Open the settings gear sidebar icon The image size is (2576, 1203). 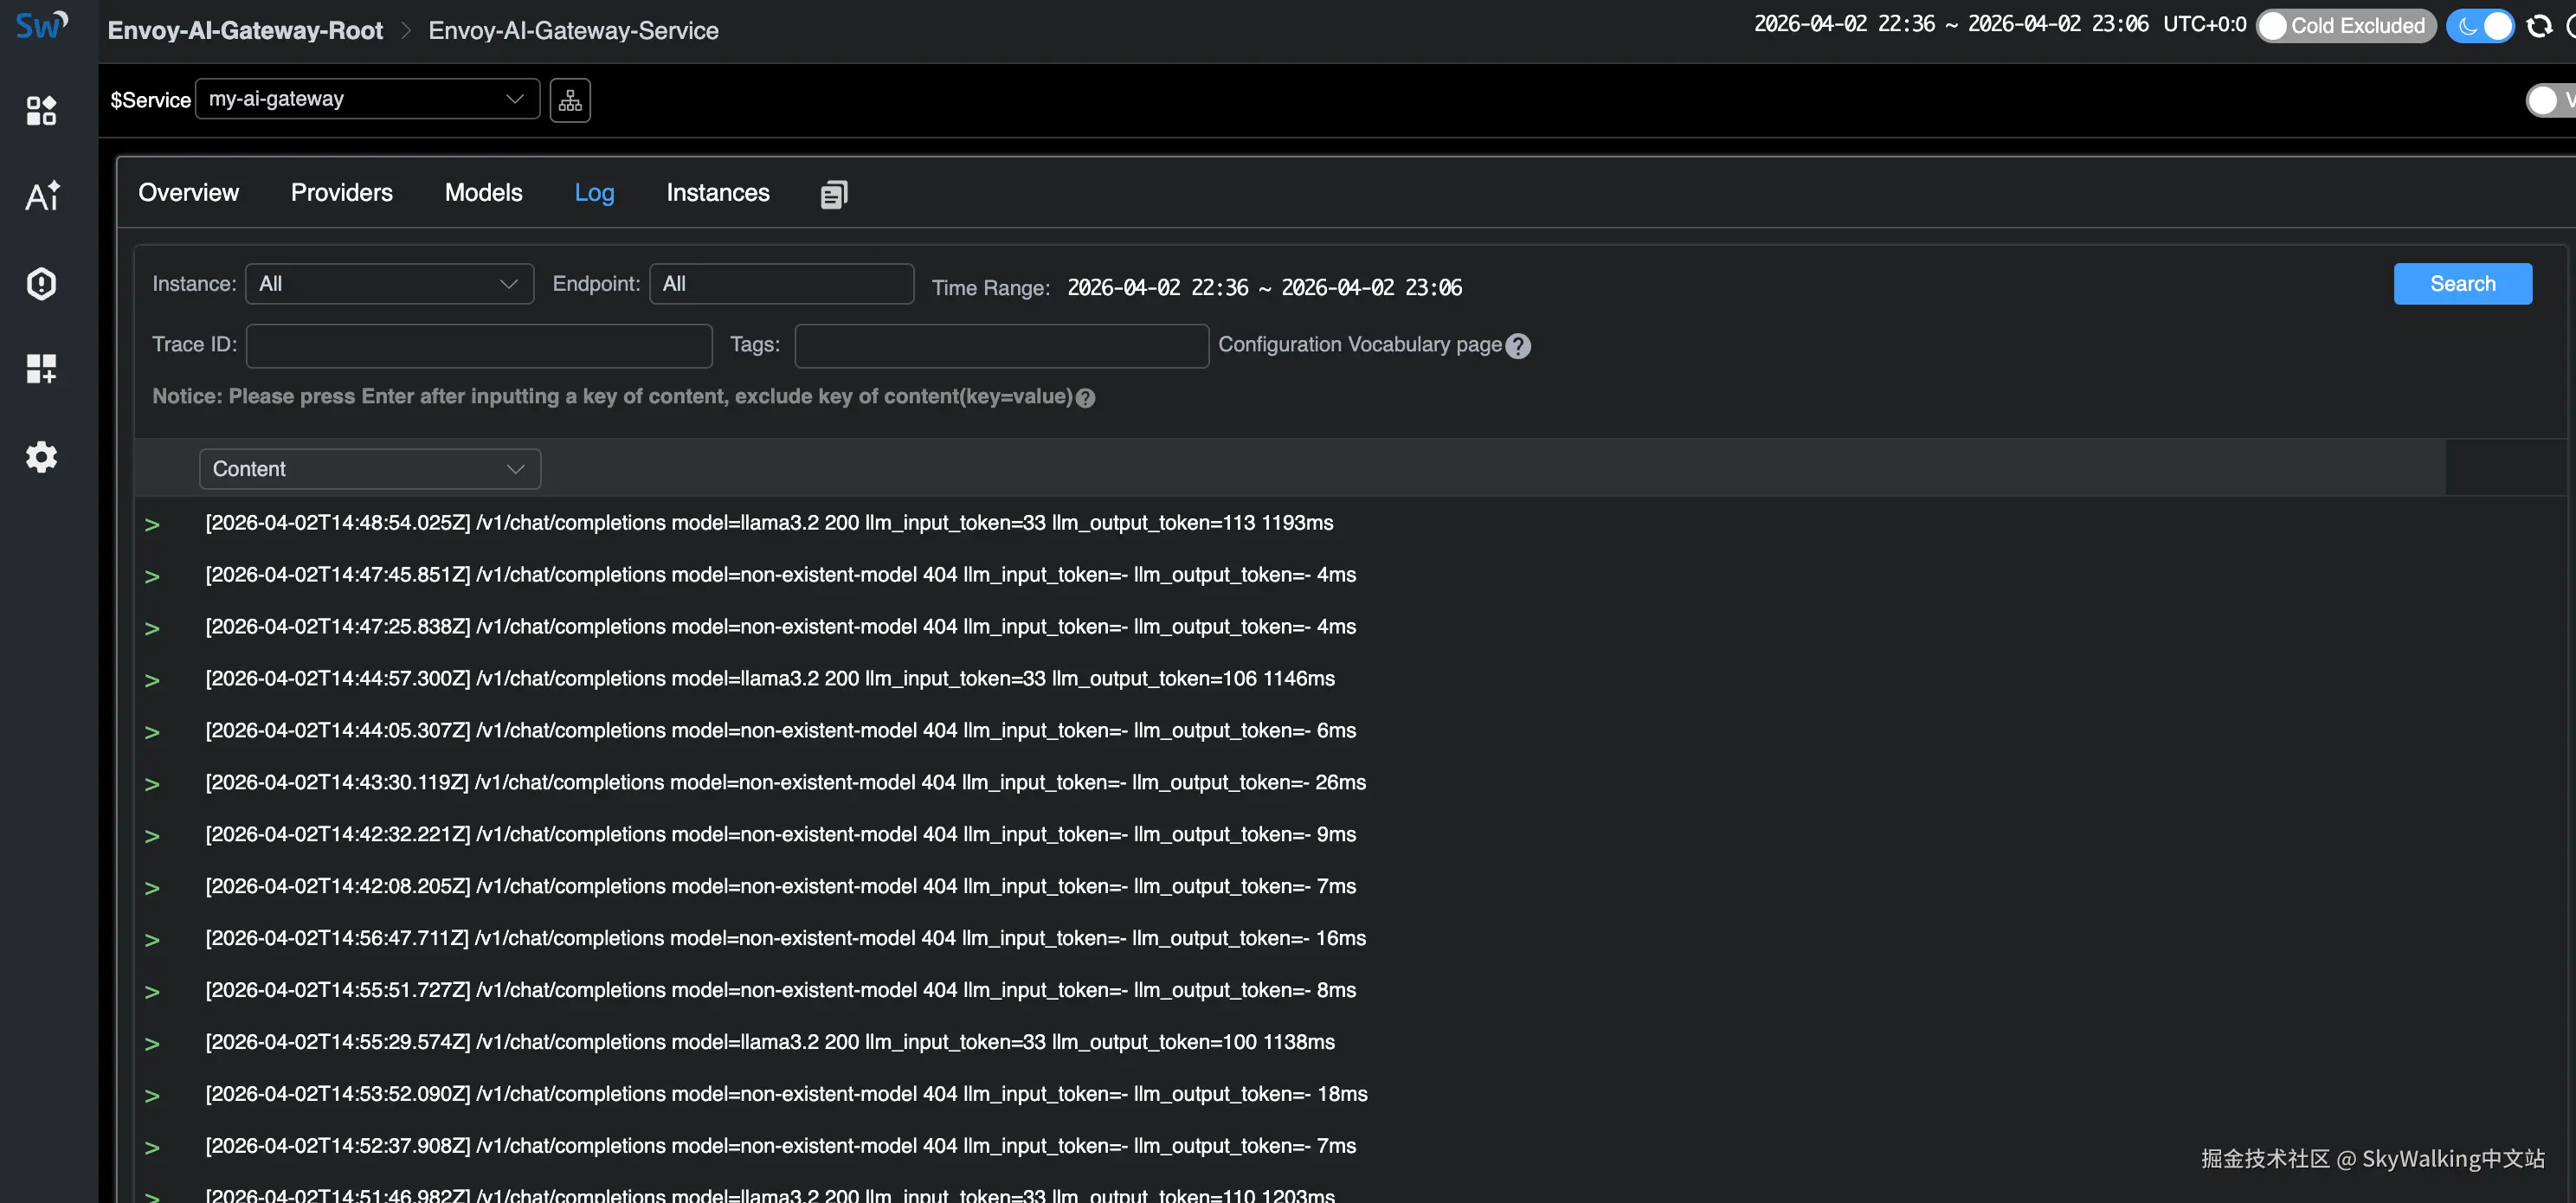point(41,457)
